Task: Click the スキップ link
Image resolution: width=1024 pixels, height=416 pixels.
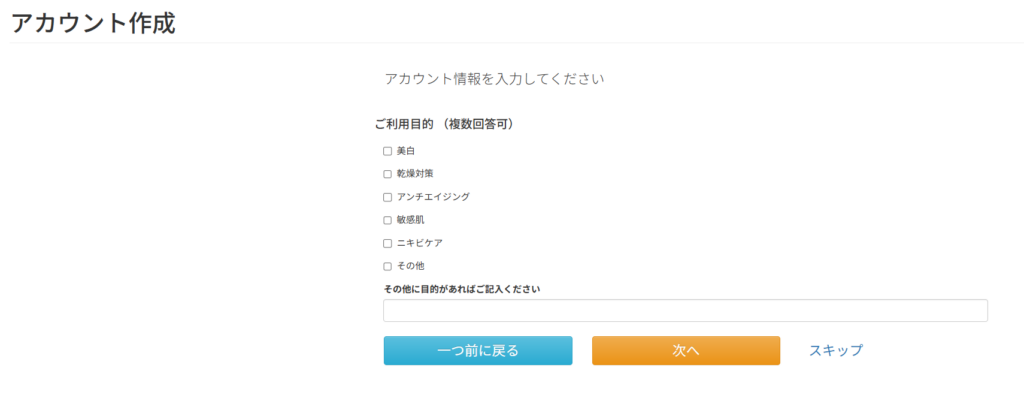Action: (835, 351)
